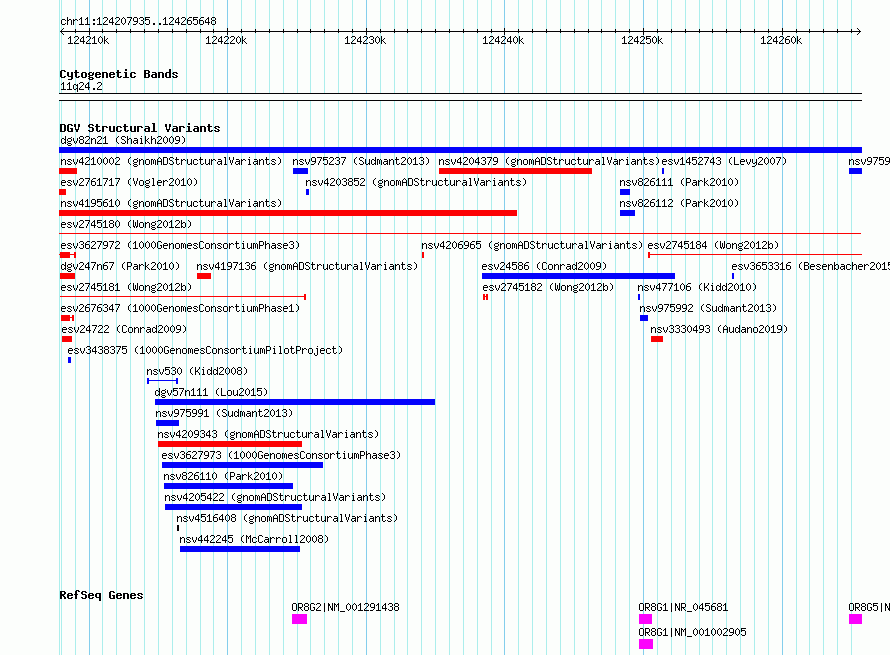Click the magenta OR8G5 gene block

855,619
